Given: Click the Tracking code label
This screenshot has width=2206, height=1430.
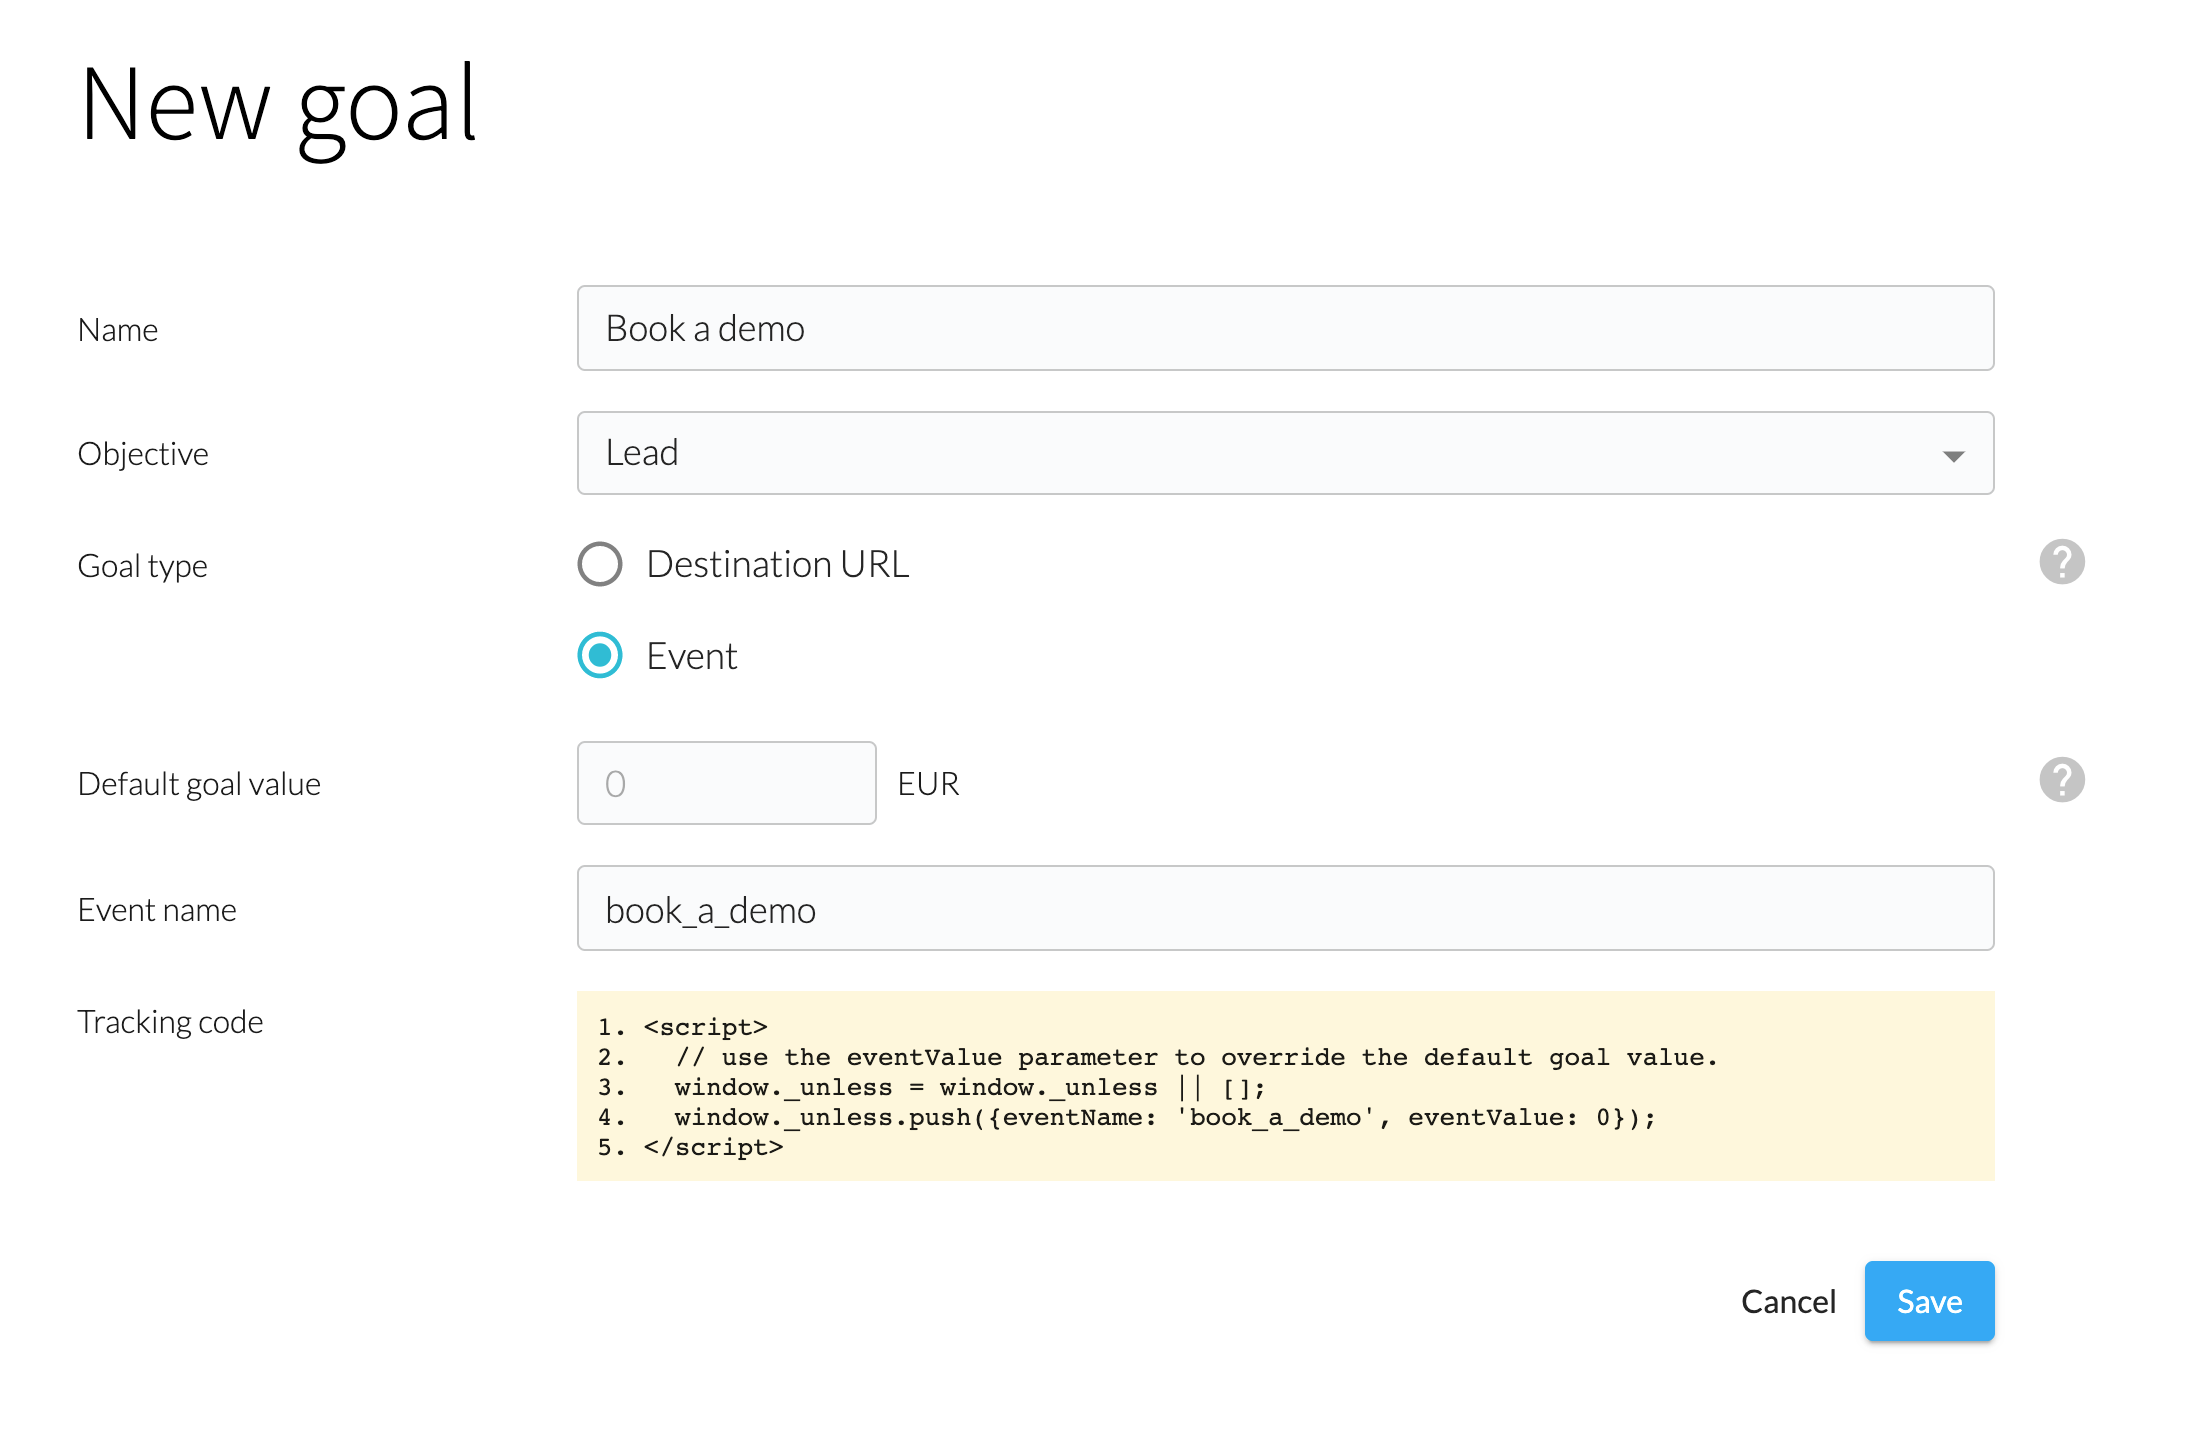Looking at the screenshot, I should pos(170,1022).
